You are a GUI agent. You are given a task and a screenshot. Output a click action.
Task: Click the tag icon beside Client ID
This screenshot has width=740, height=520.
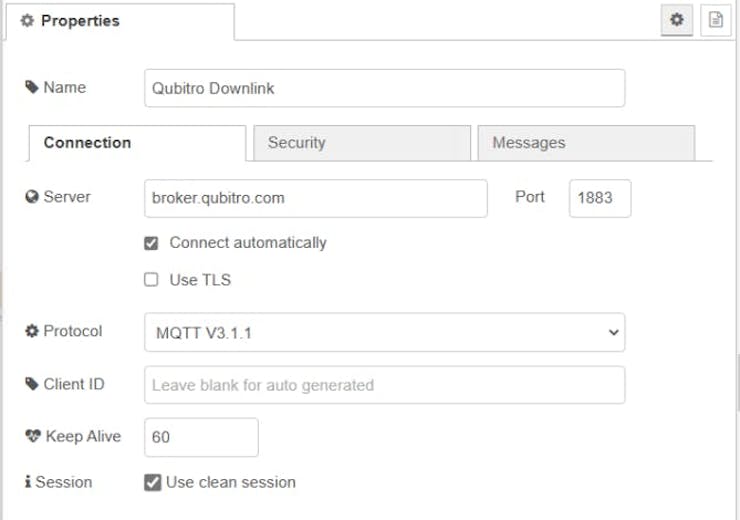point(31,384)
